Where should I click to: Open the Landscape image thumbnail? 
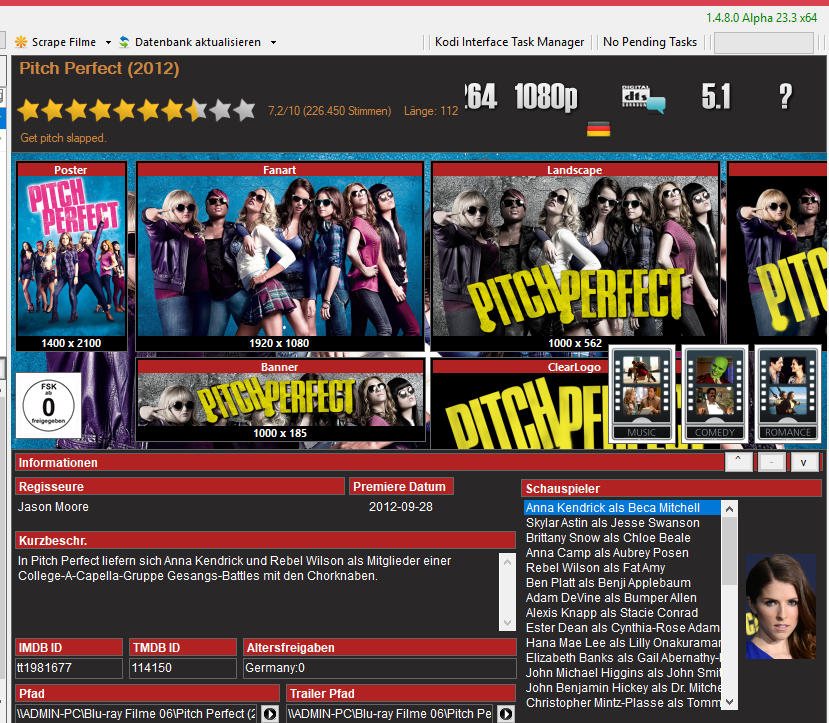pyautogui.click(x=575, y=256)
